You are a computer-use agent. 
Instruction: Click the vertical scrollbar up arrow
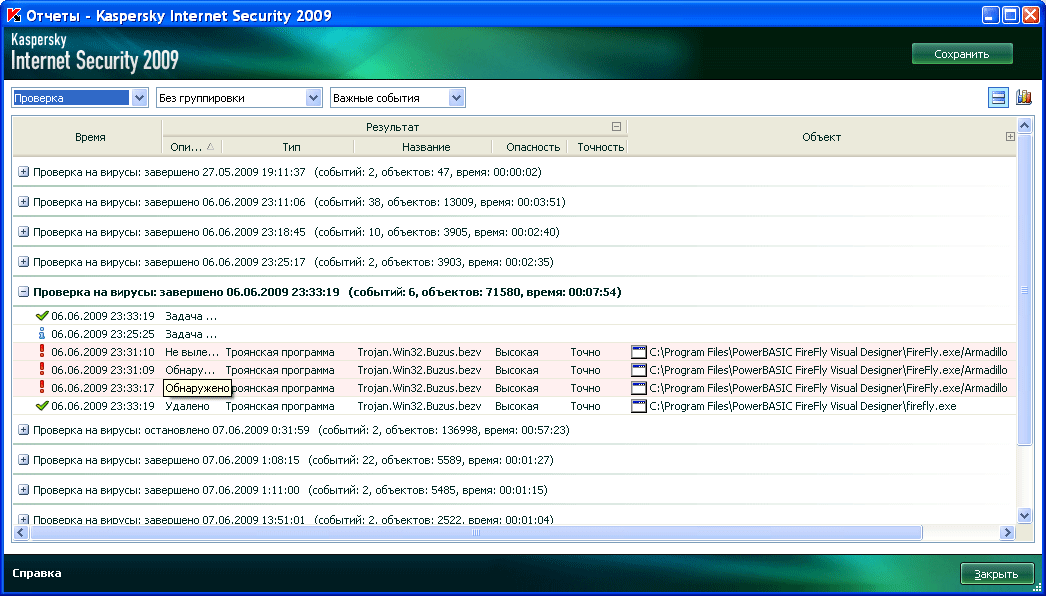[1025, 124]
